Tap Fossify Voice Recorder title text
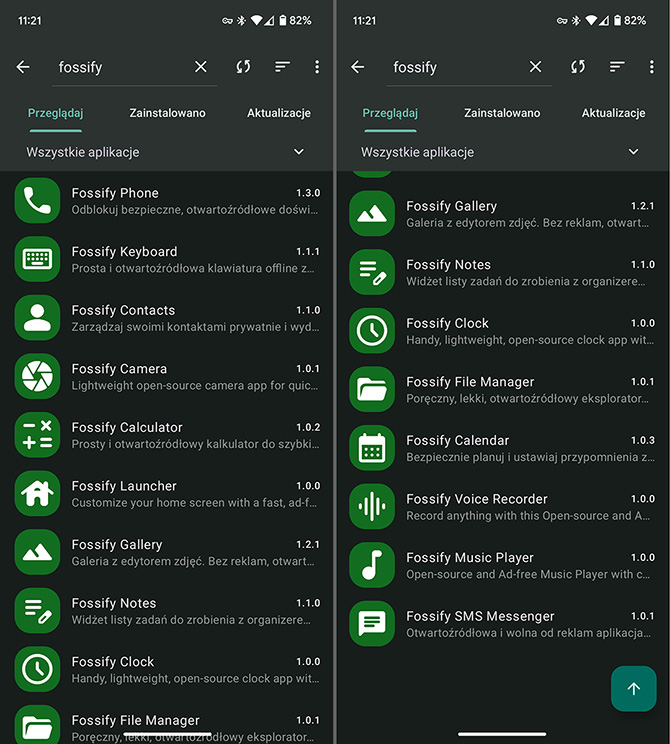Image resolution: width=670 pixels, height=744 pixels. (477, 499)
